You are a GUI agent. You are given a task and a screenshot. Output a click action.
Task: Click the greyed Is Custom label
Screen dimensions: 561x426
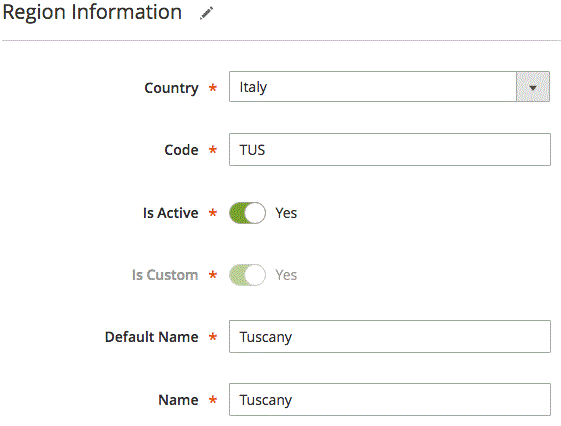[165, 275]
